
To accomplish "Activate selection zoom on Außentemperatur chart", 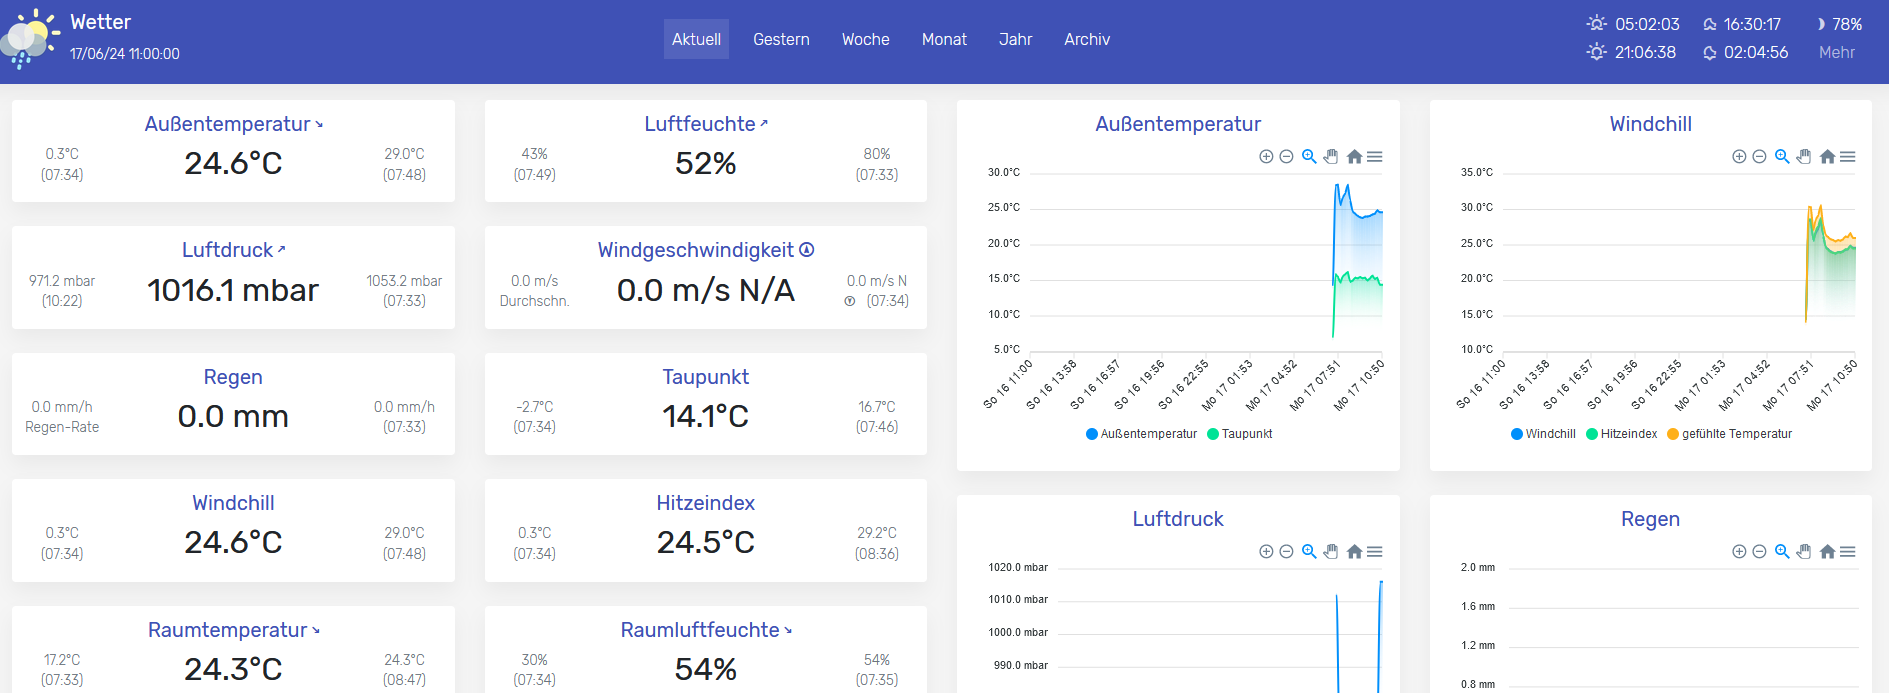I will point(1309,157).
